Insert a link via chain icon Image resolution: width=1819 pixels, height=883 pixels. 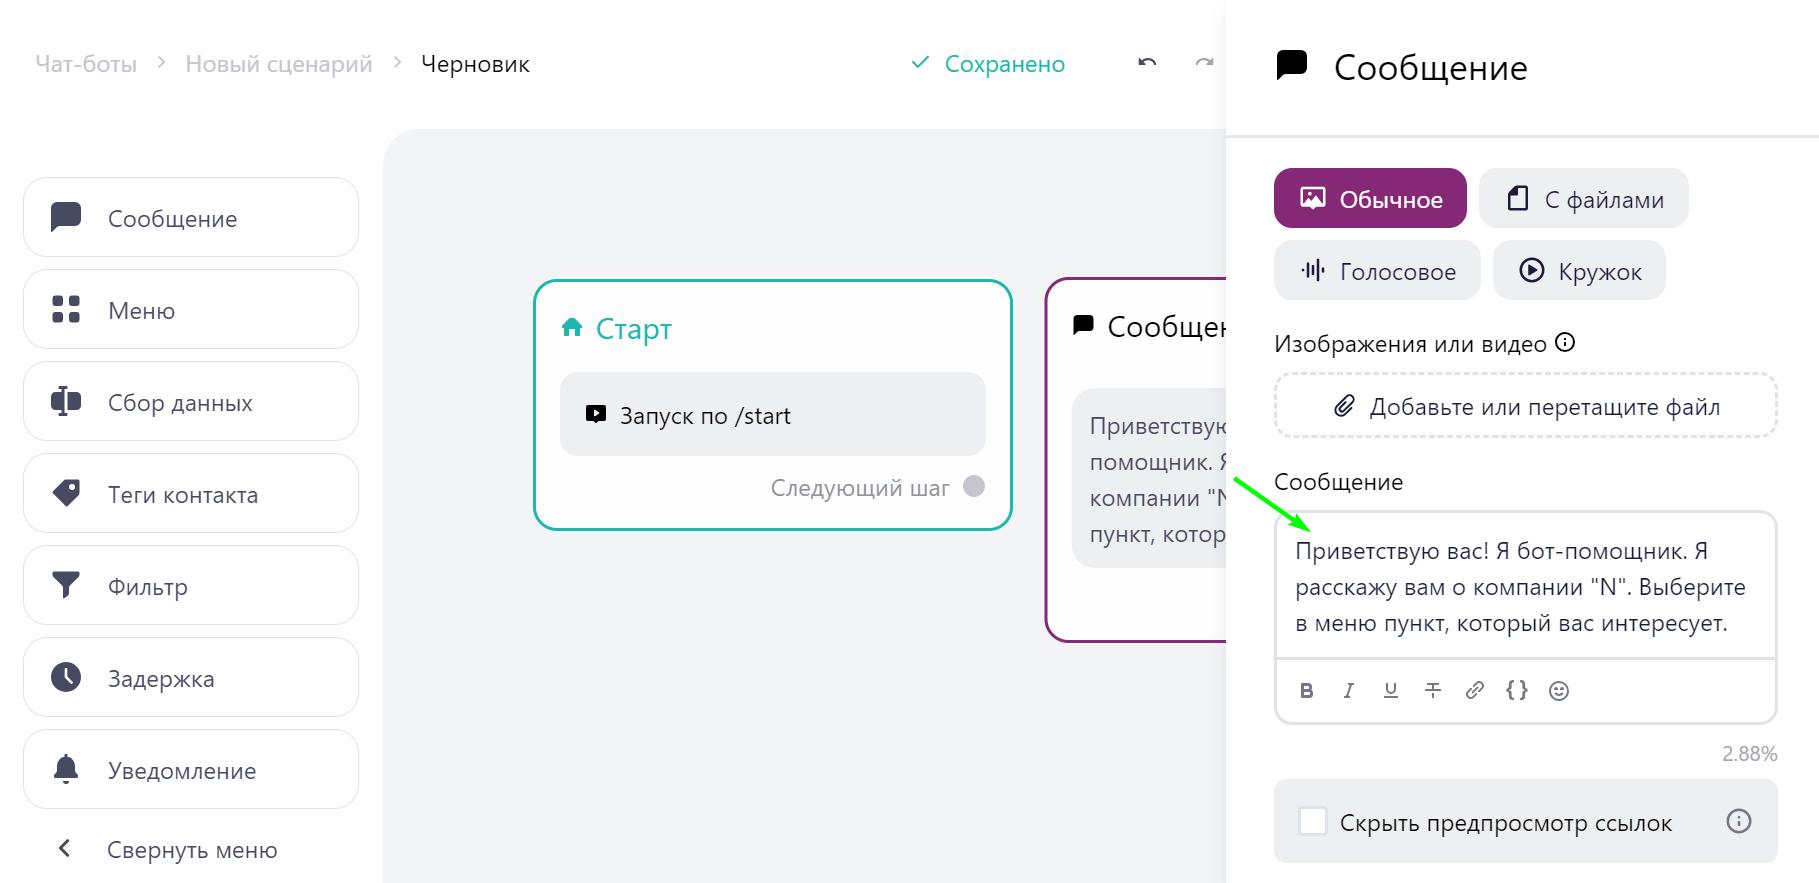(x=1474, y=691)
